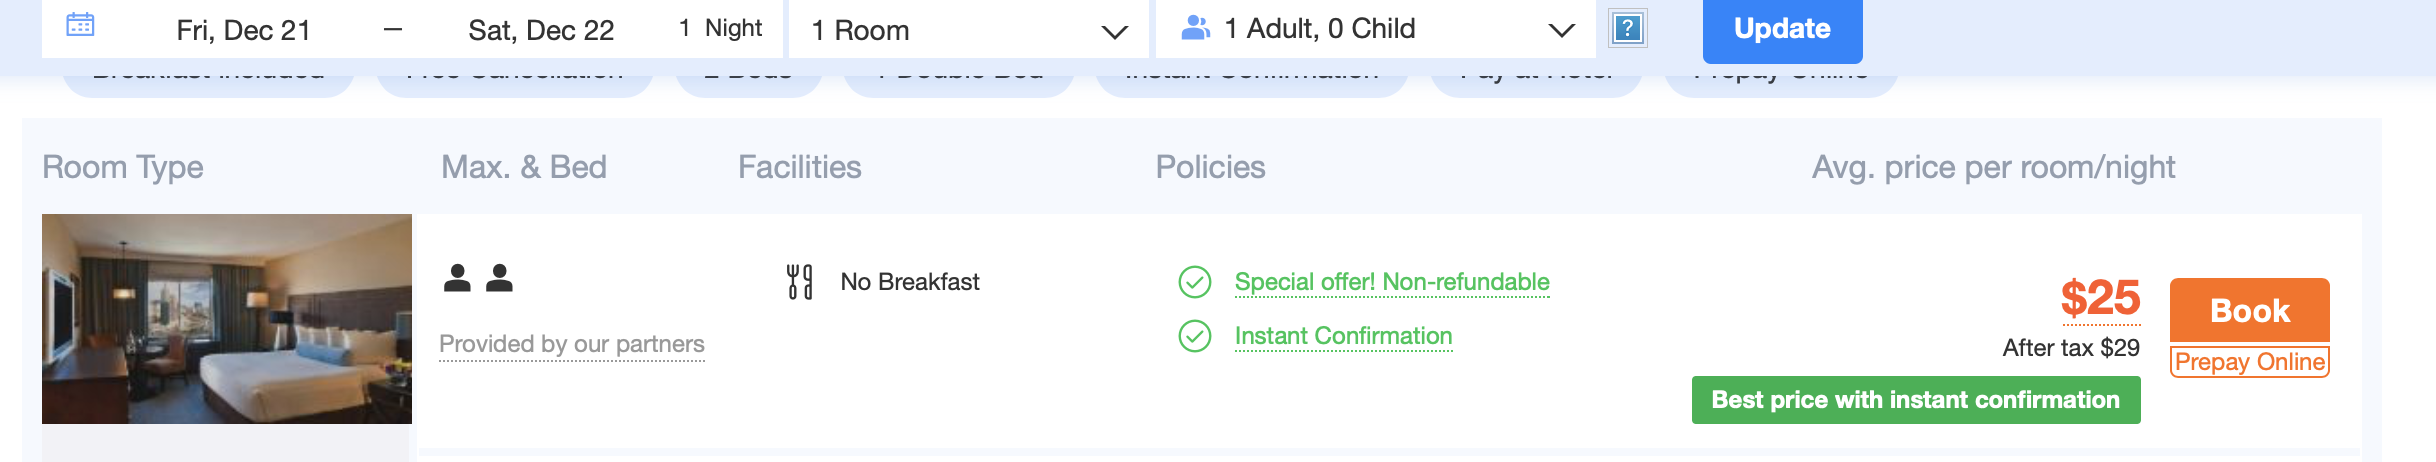Select the Sat, Dec 22 check-out date
The width and height of the screenshot is (2436, 462).
[541, 30]
